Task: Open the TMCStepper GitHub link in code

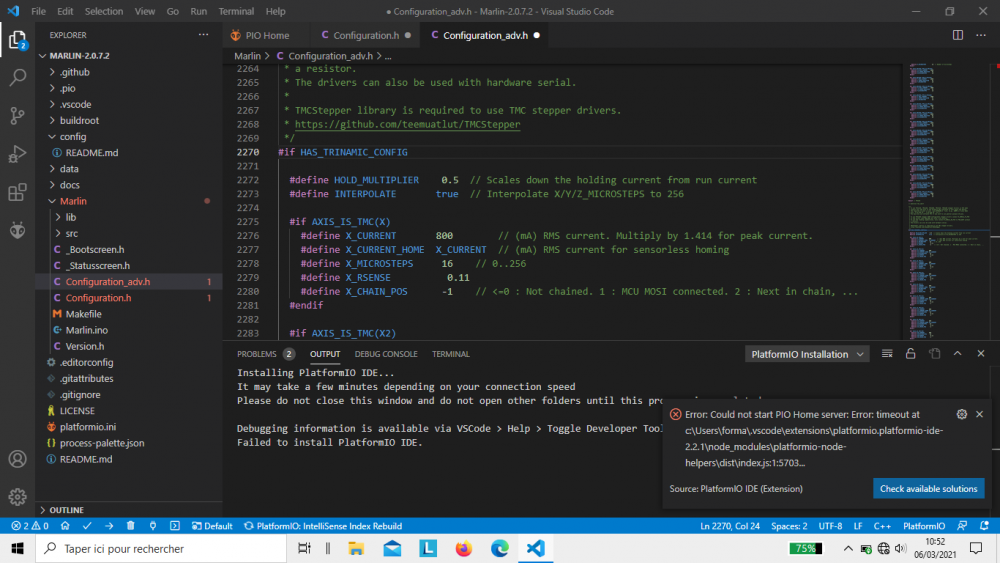Action: click(407, 124)
